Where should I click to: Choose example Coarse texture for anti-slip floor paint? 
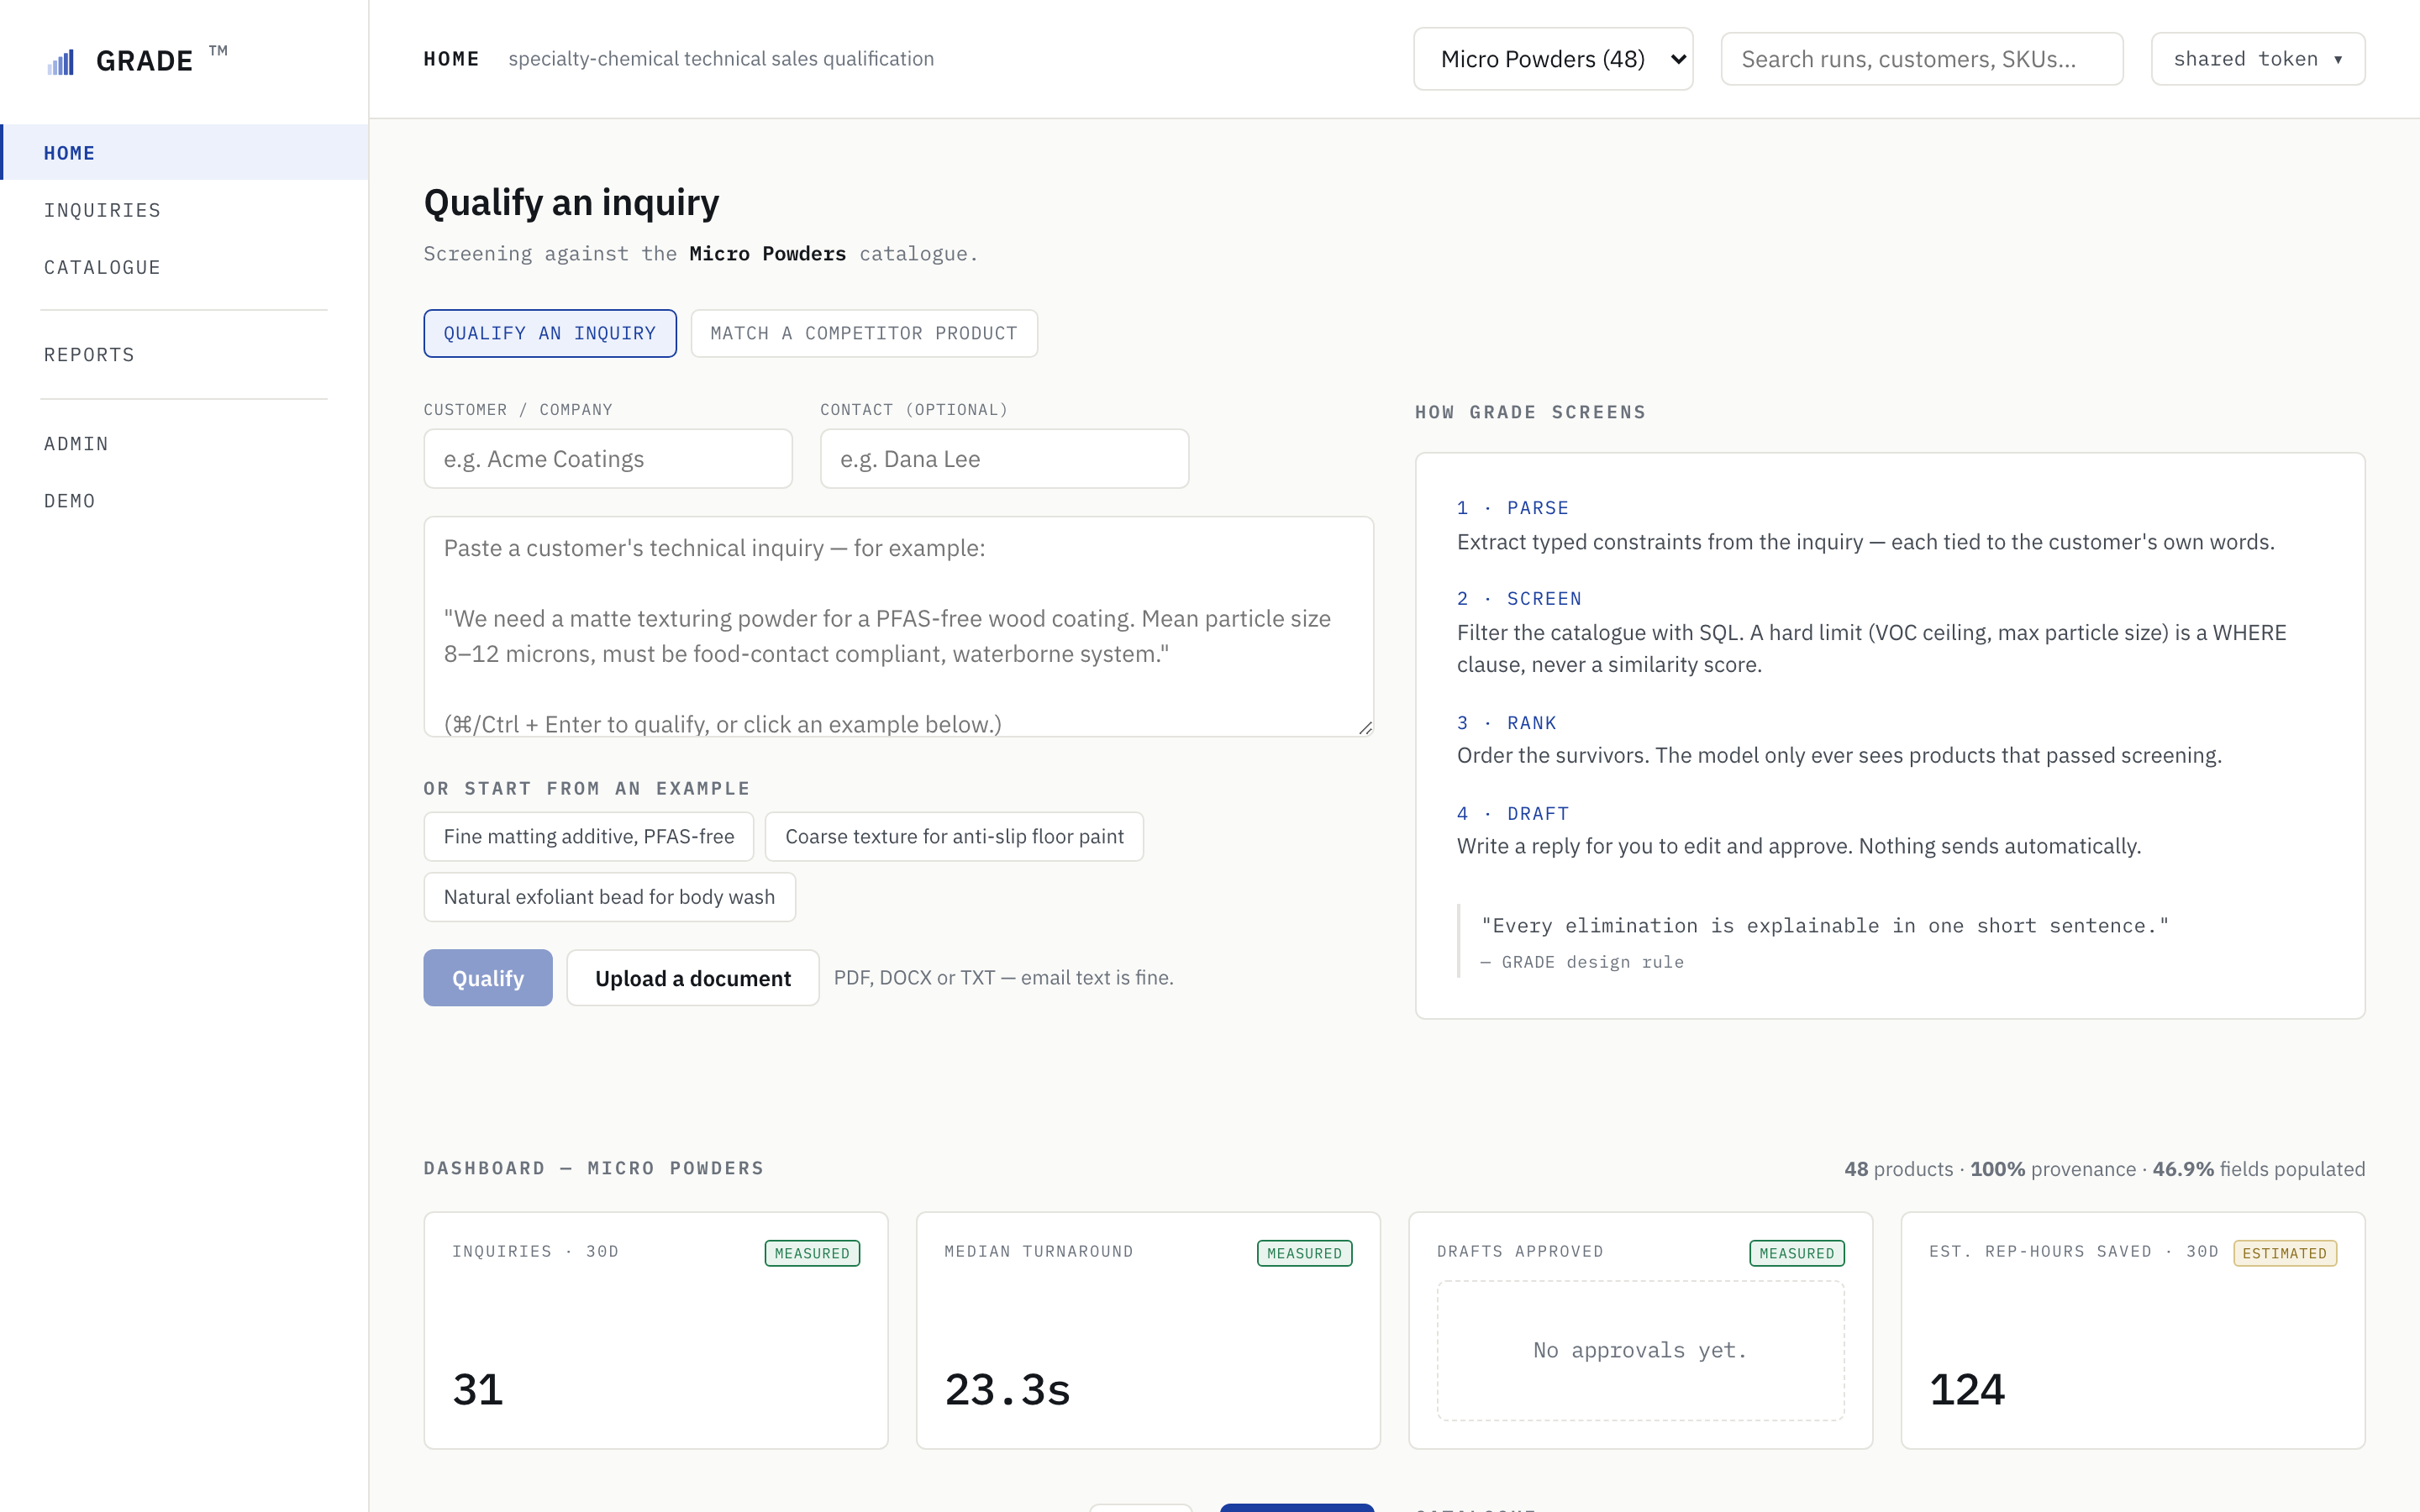click(953, 836)
